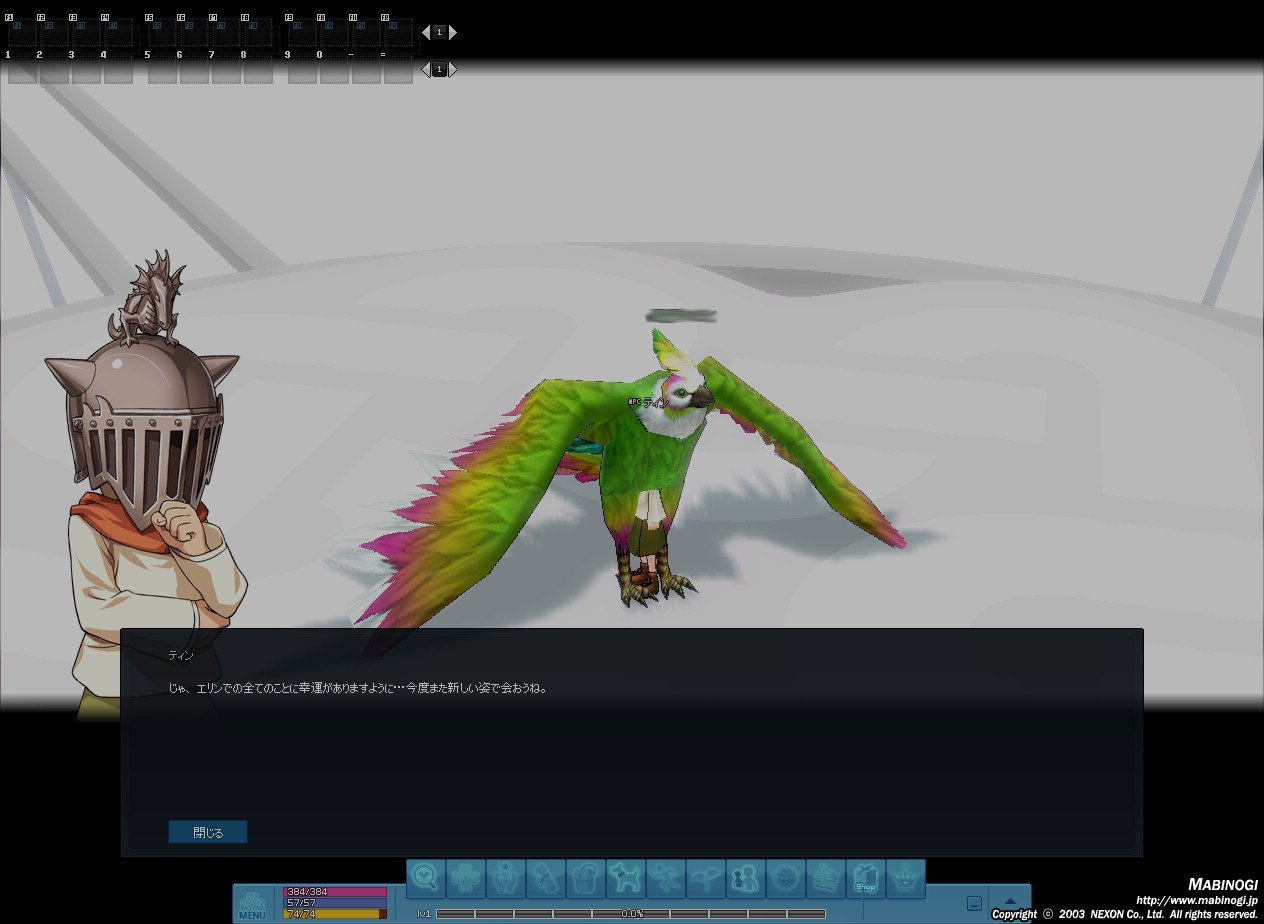Screen dimensions: 1264x924
Task: Click the crown icon in bottom toolbar
Action: [906, 878]
